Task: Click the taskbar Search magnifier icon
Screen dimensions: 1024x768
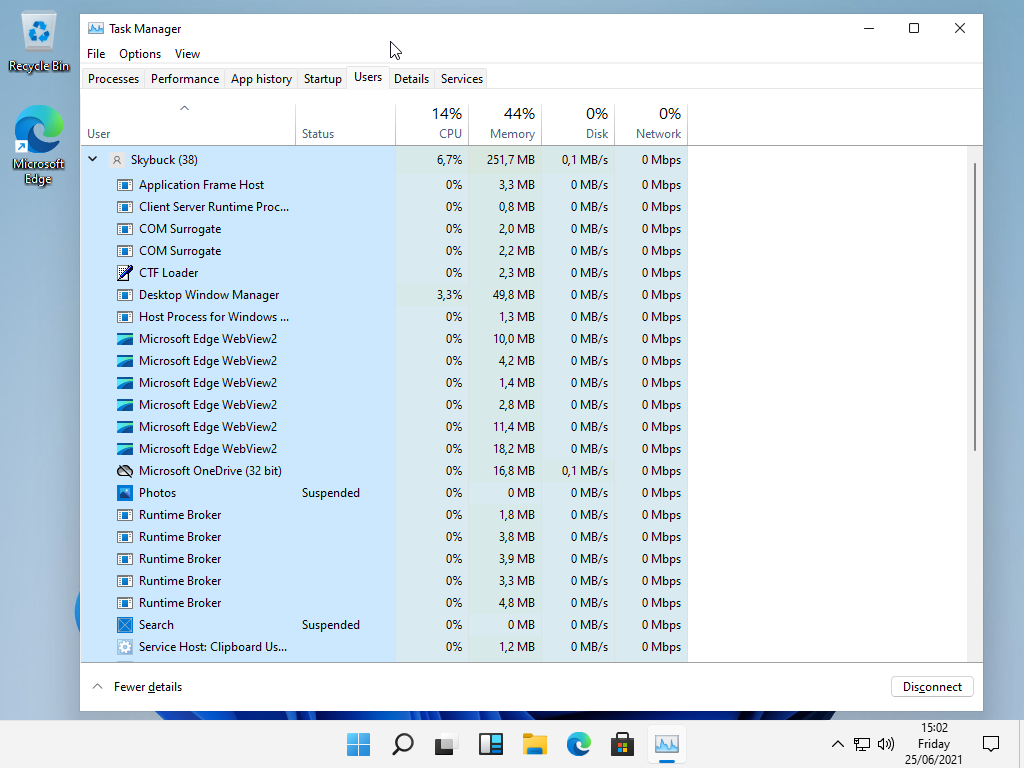Action: (x=402, y=744)
